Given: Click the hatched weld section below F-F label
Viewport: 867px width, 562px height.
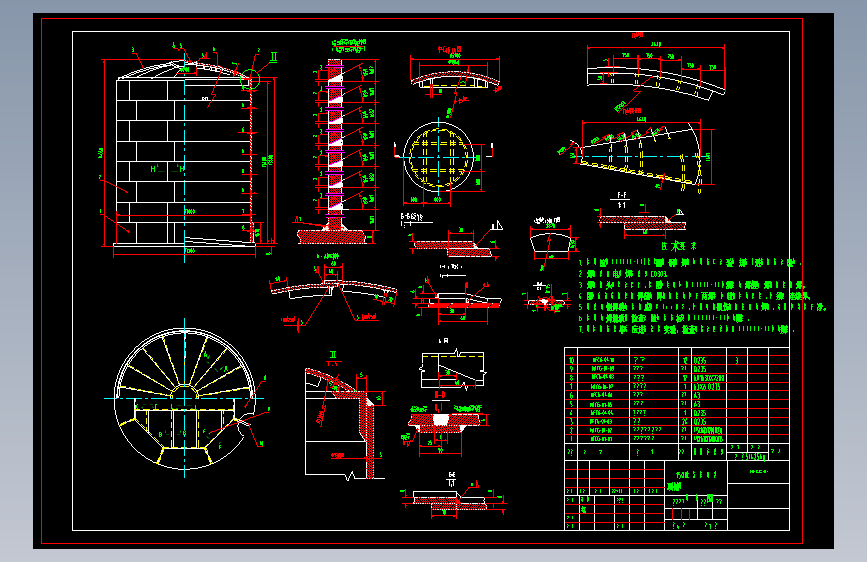Looking at the screenshot, I should (x=643, y=222).
